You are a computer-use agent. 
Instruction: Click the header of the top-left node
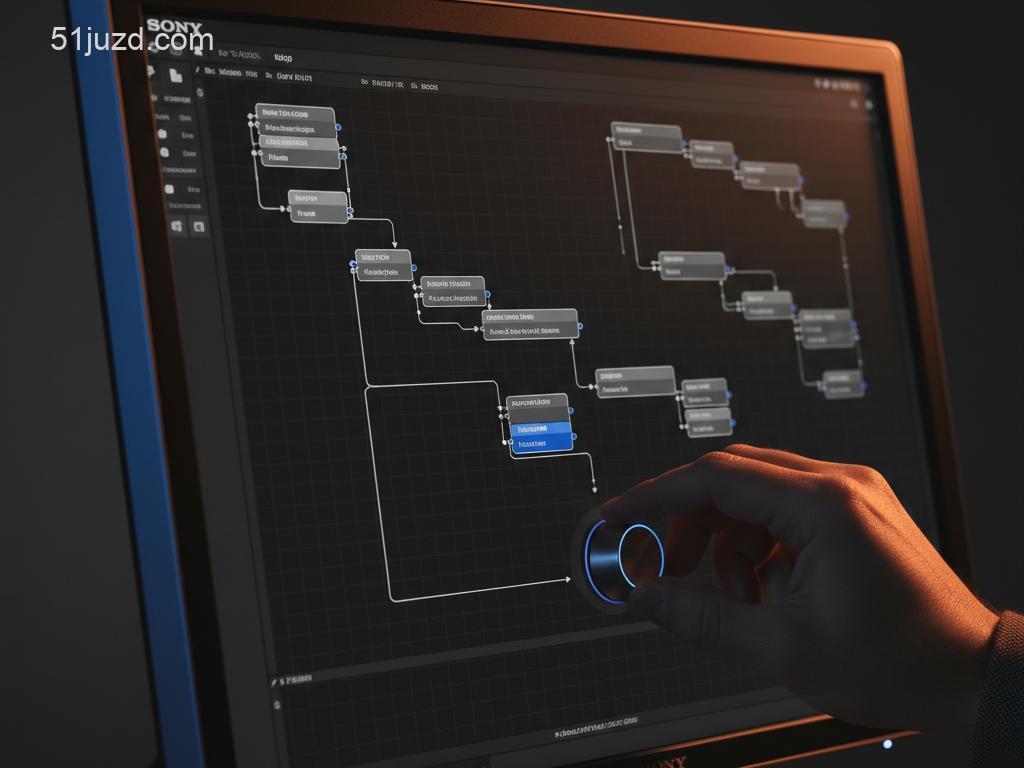pyautogui.click(x=294, y=114)
